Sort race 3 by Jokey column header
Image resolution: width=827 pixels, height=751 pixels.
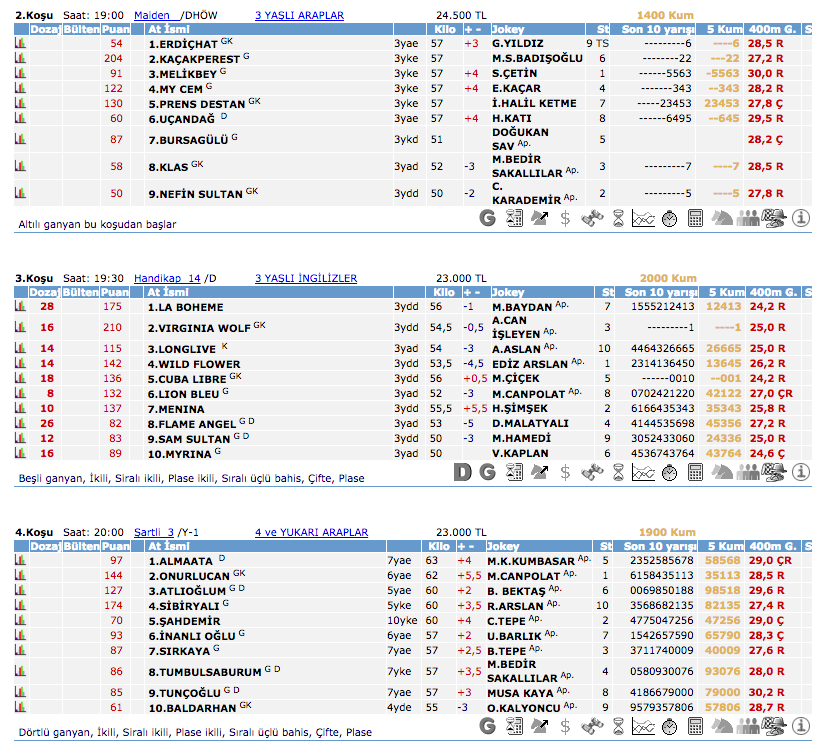pyautogui.click(x=509, y=292)
